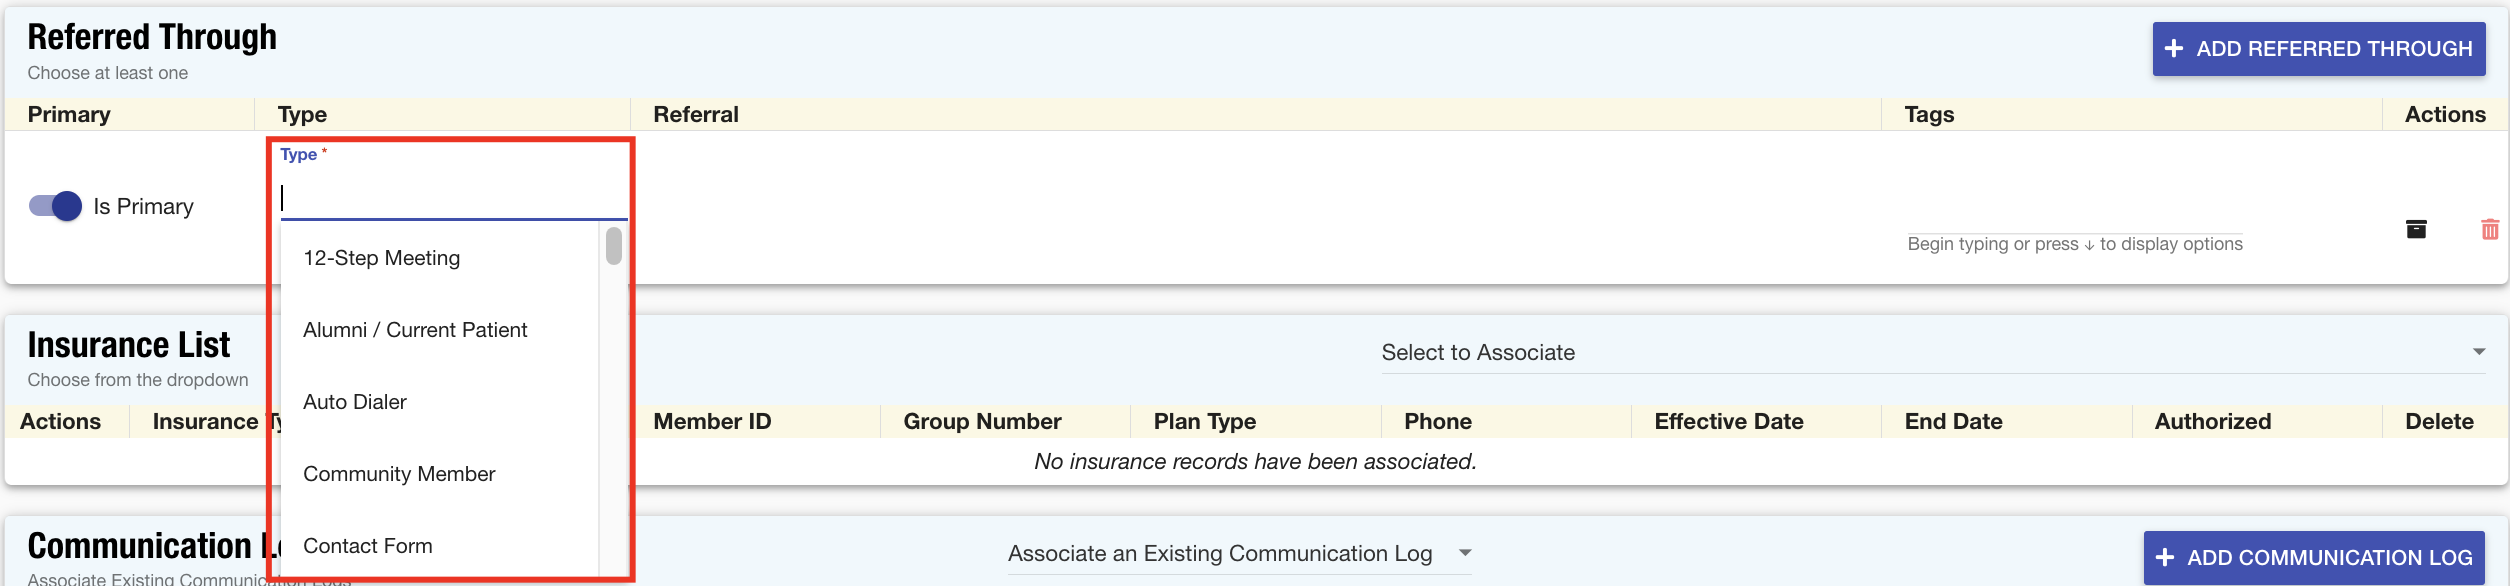Screen dimensions: 2510x586
Task: Click the End Date column header
Action: (1953, 421)
